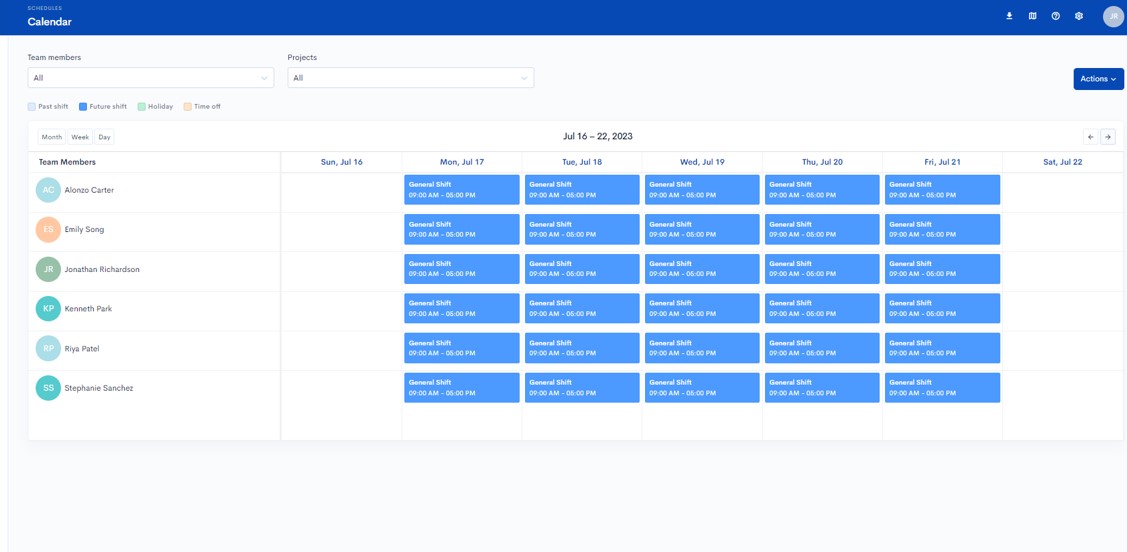Open Riya Patel's Wednesday General Shift

(702, 348)
